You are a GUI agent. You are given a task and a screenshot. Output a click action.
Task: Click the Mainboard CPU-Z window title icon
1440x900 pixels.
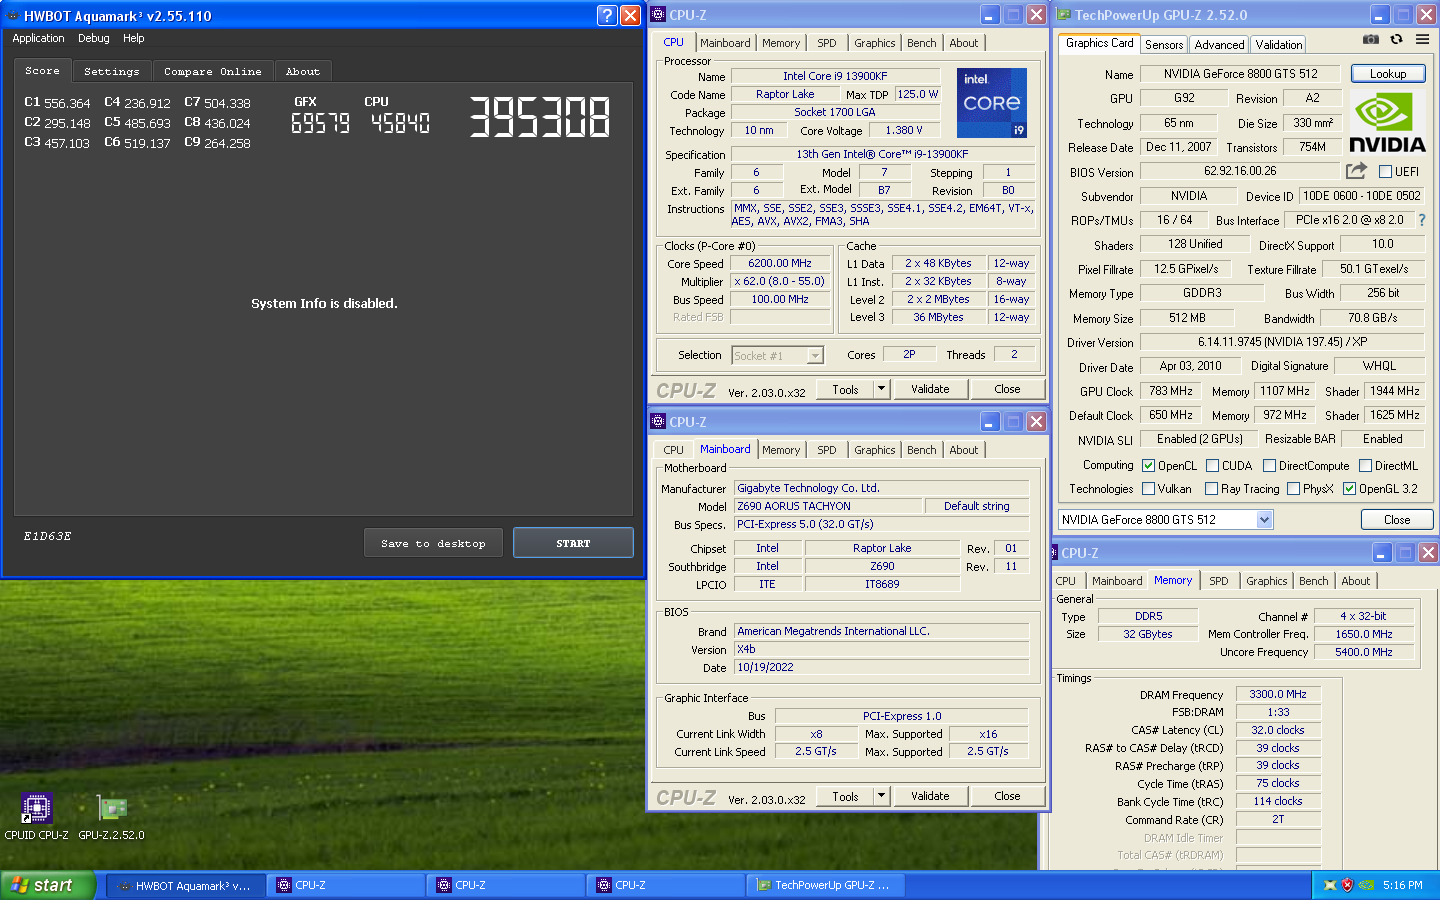[658, 422]
